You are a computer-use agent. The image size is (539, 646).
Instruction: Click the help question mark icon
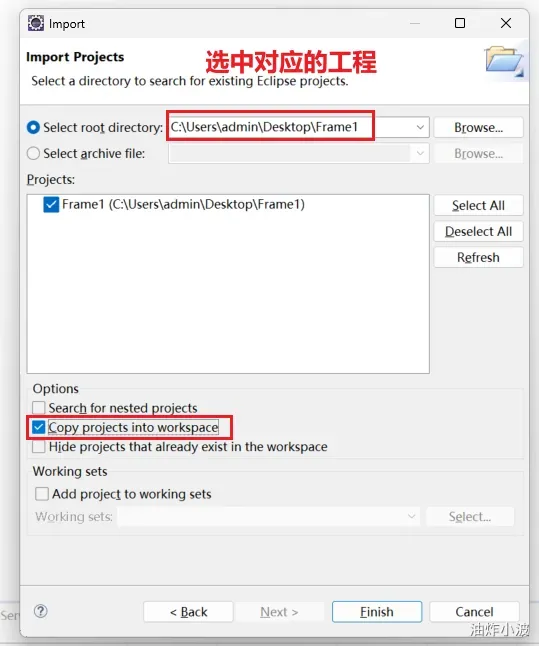coord(40,611)
